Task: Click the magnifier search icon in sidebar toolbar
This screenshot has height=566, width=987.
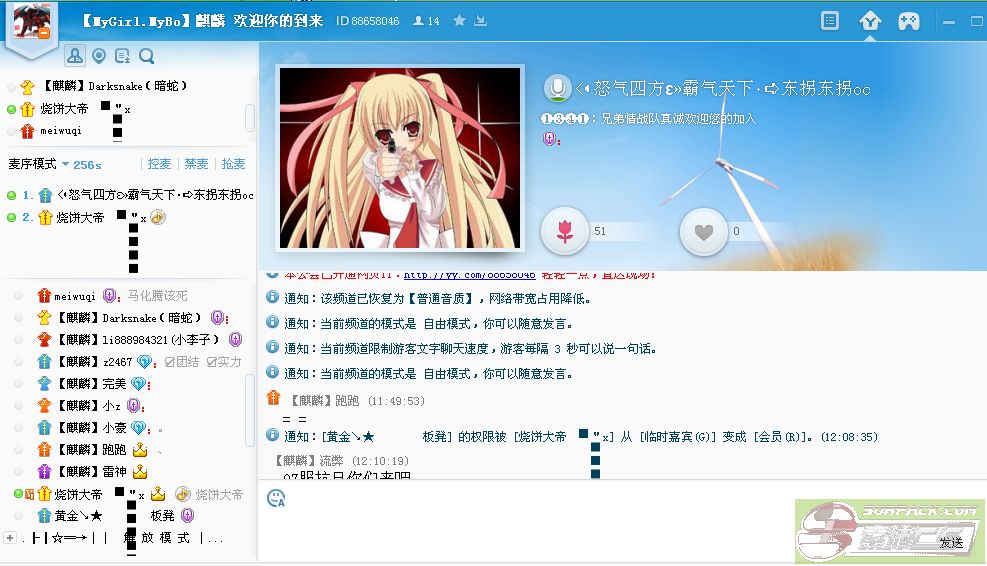Action: click(147, 56)
